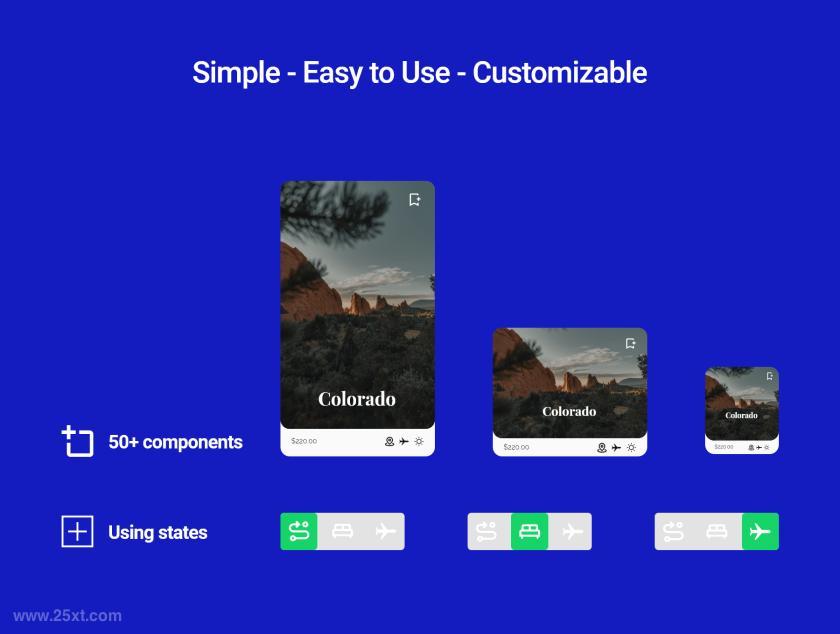This screenshot has height=634, width=840.
Task: Click the sun icon in the smallest card footer
Action: coord(767,447)
